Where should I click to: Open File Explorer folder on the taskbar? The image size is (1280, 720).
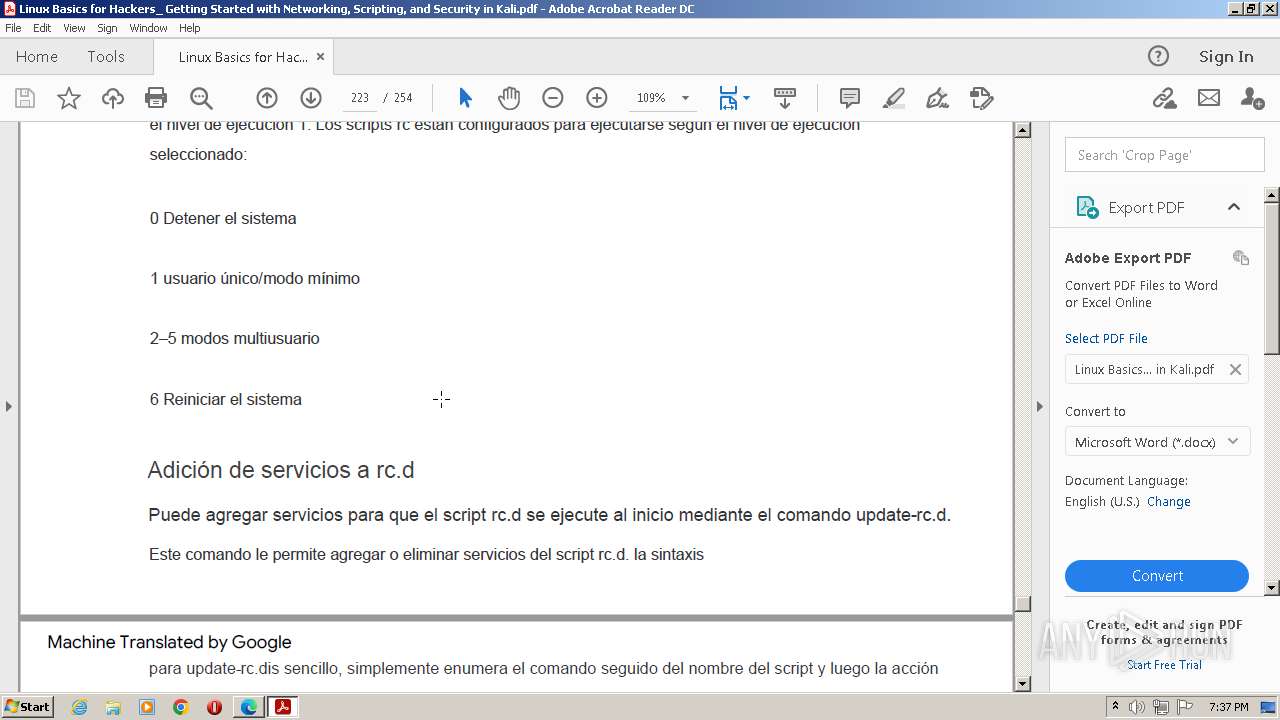pos(113,707)
